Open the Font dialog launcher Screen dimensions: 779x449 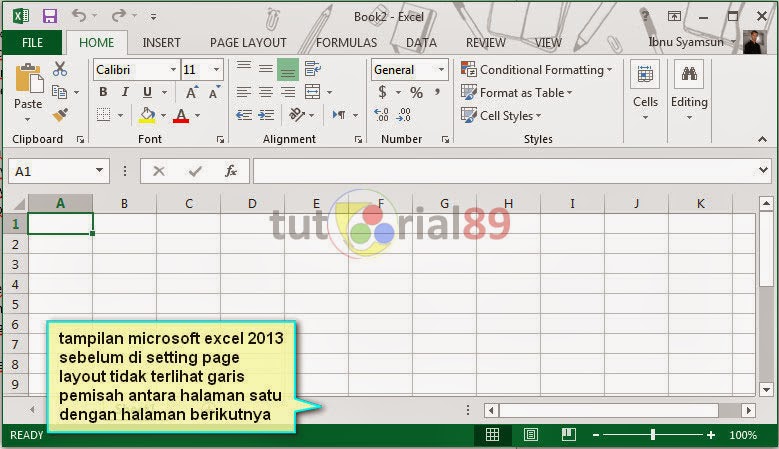tap(220, 140)
